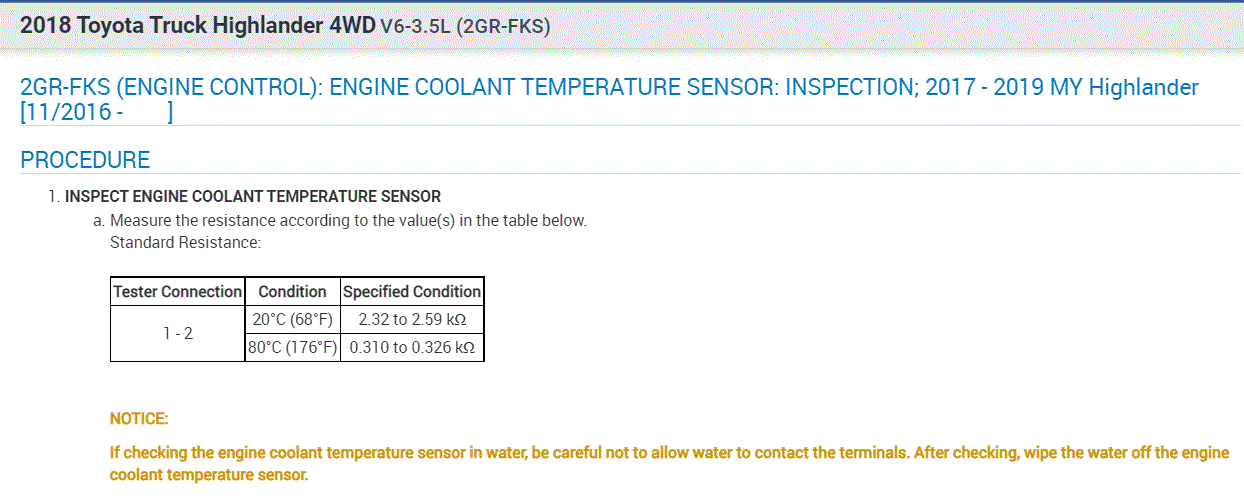
Task: Click the 2018 Toyota Truck Highlander 4WD title
Action: [x=197, y=26]
